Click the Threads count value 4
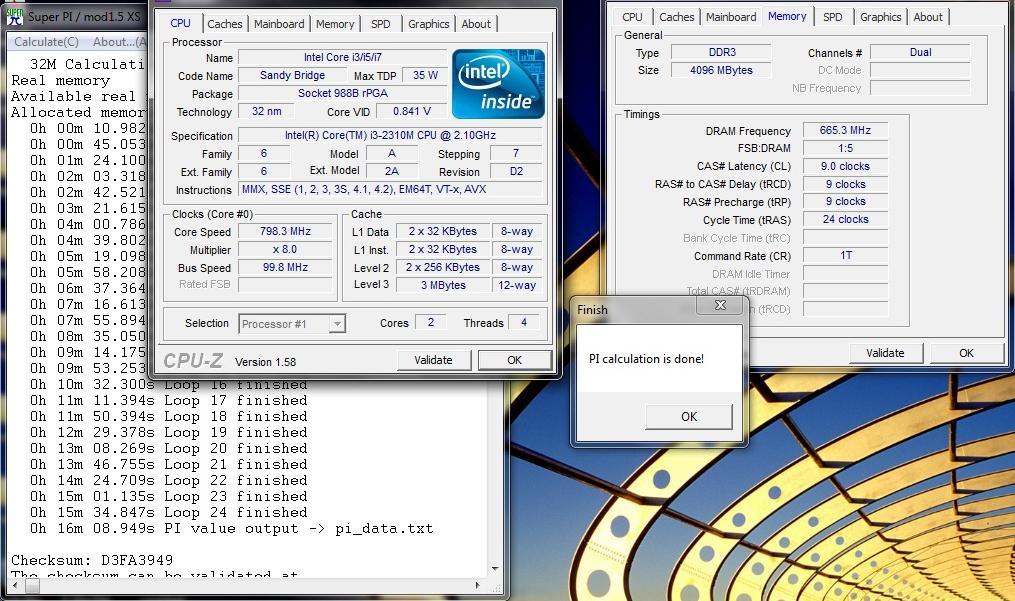 (x=524, y=322)
